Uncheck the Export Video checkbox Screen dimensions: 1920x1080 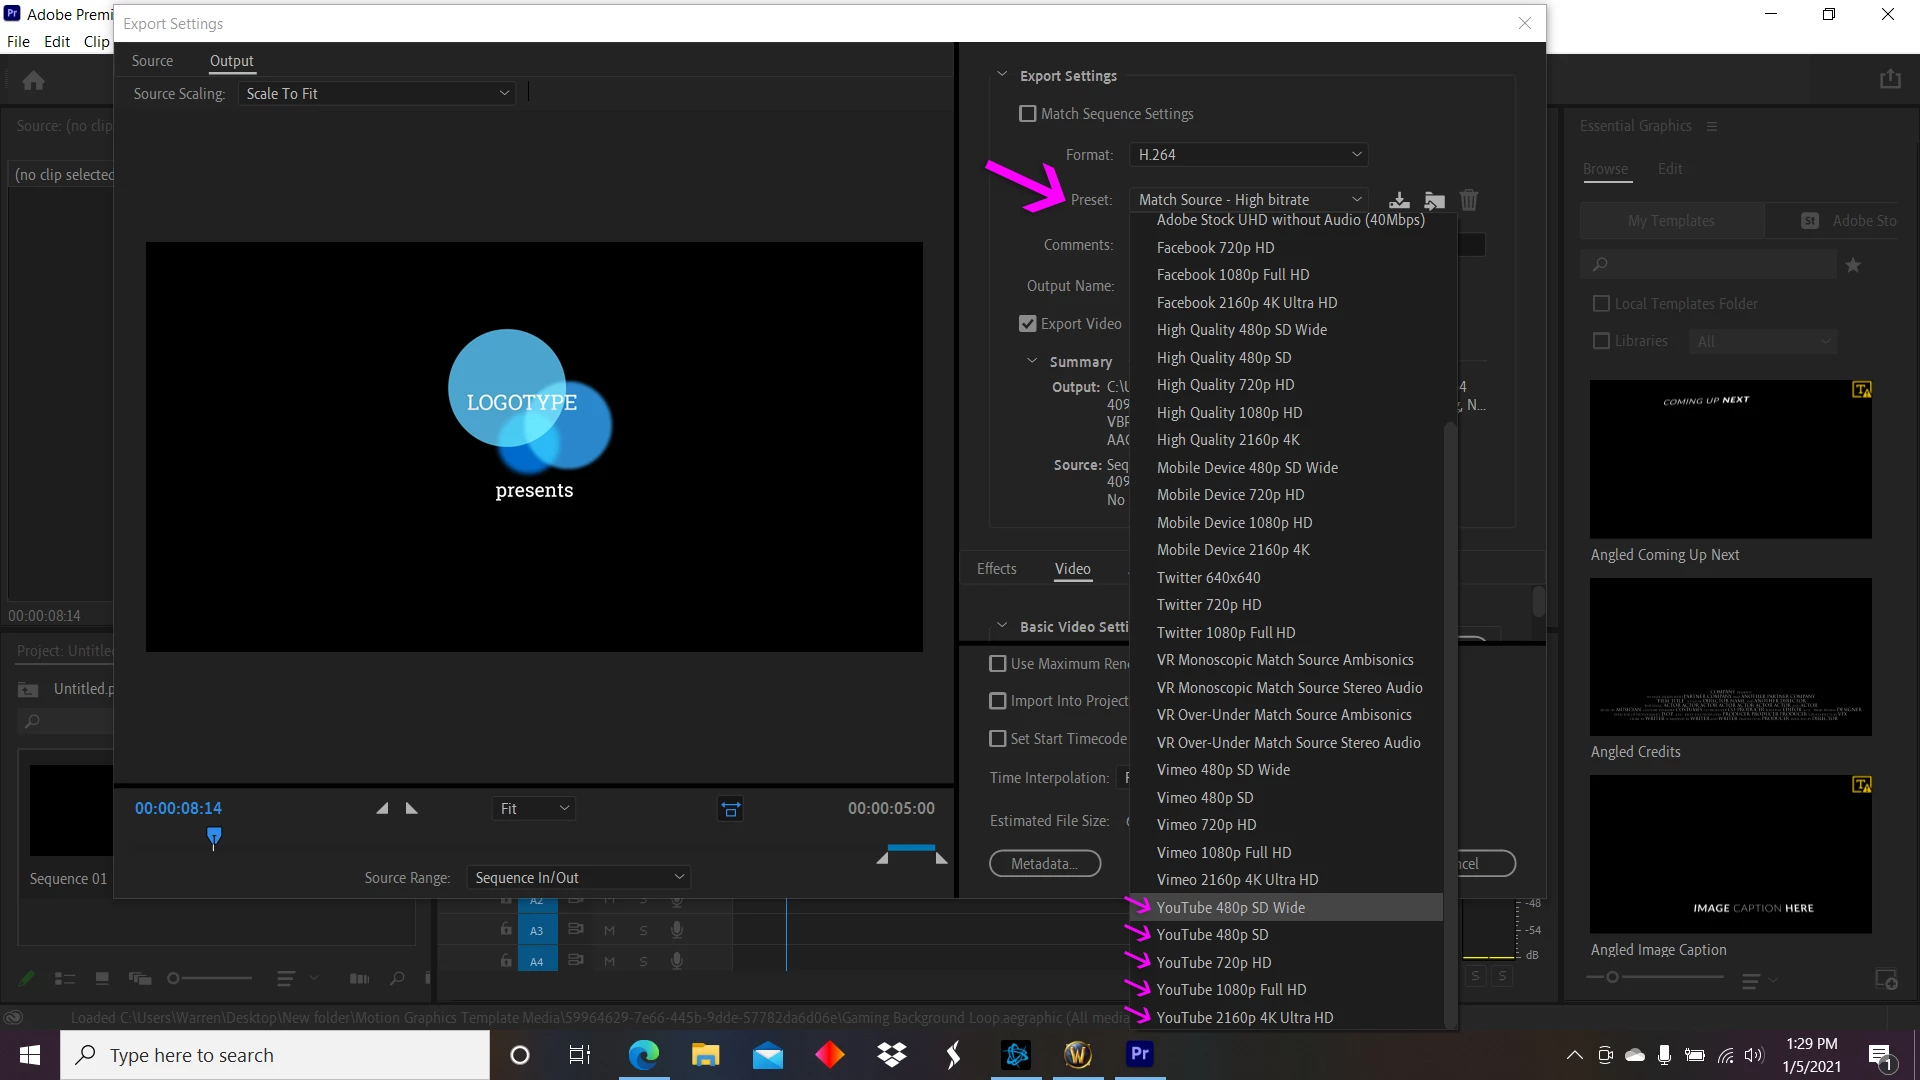1027,324
